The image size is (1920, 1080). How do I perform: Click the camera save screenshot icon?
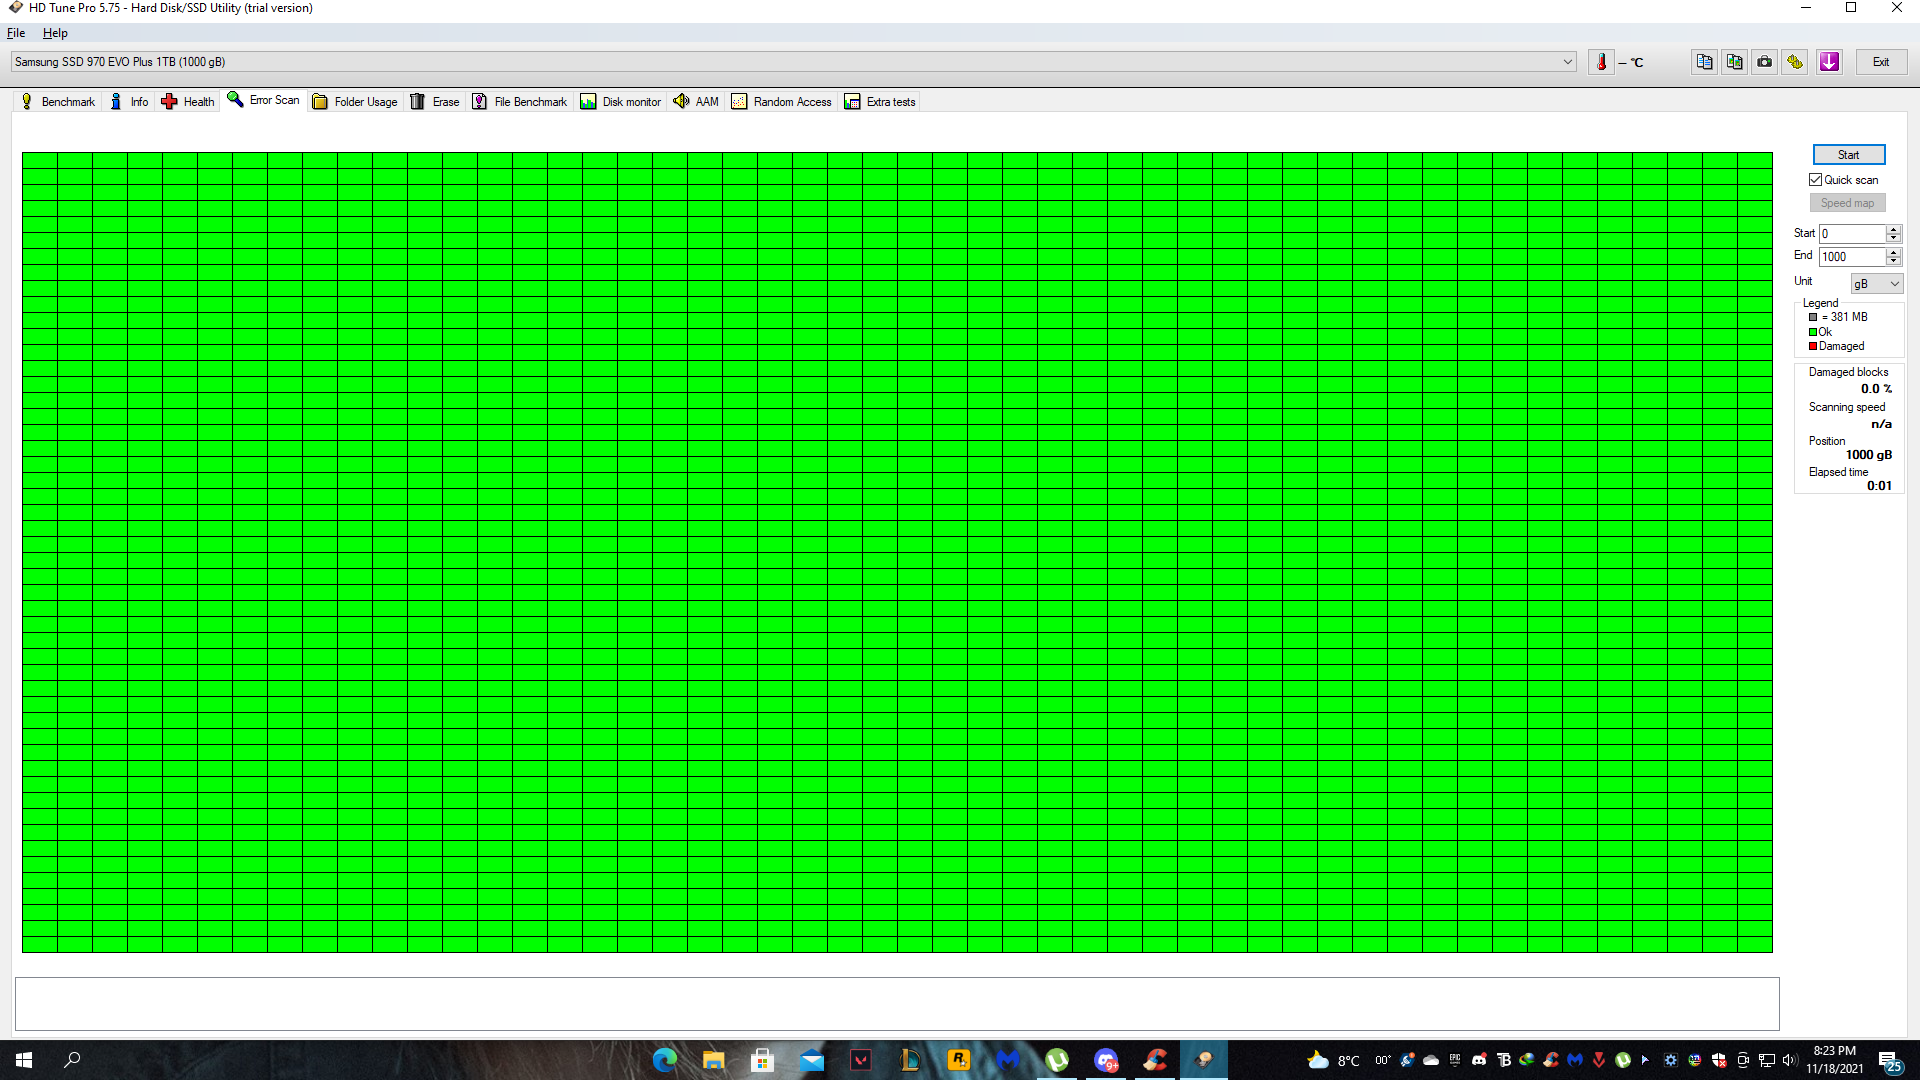(x=1765, y=62)
